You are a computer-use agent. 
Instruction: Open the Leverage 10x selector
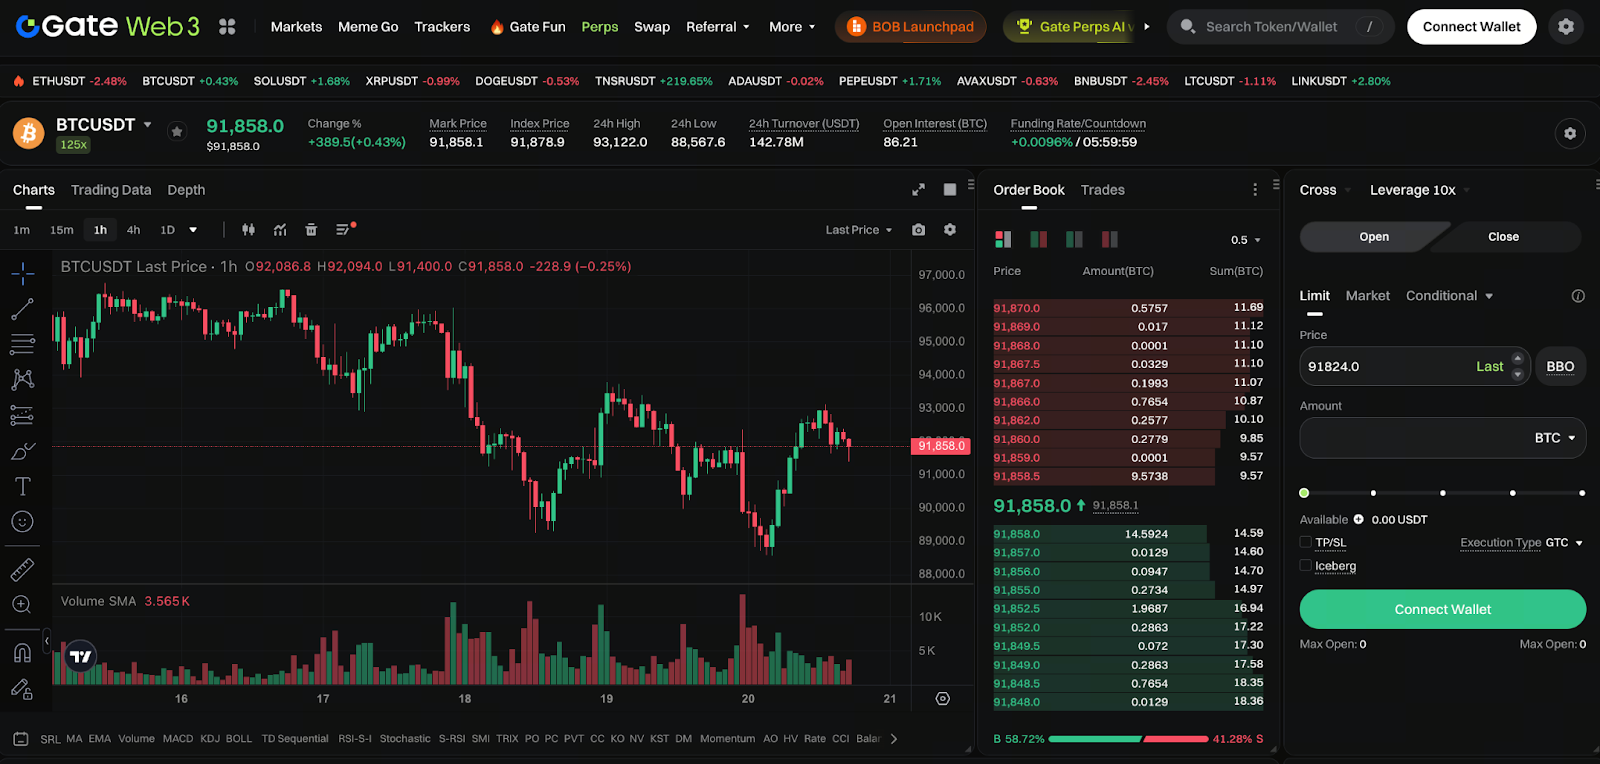pos(1419,190)
